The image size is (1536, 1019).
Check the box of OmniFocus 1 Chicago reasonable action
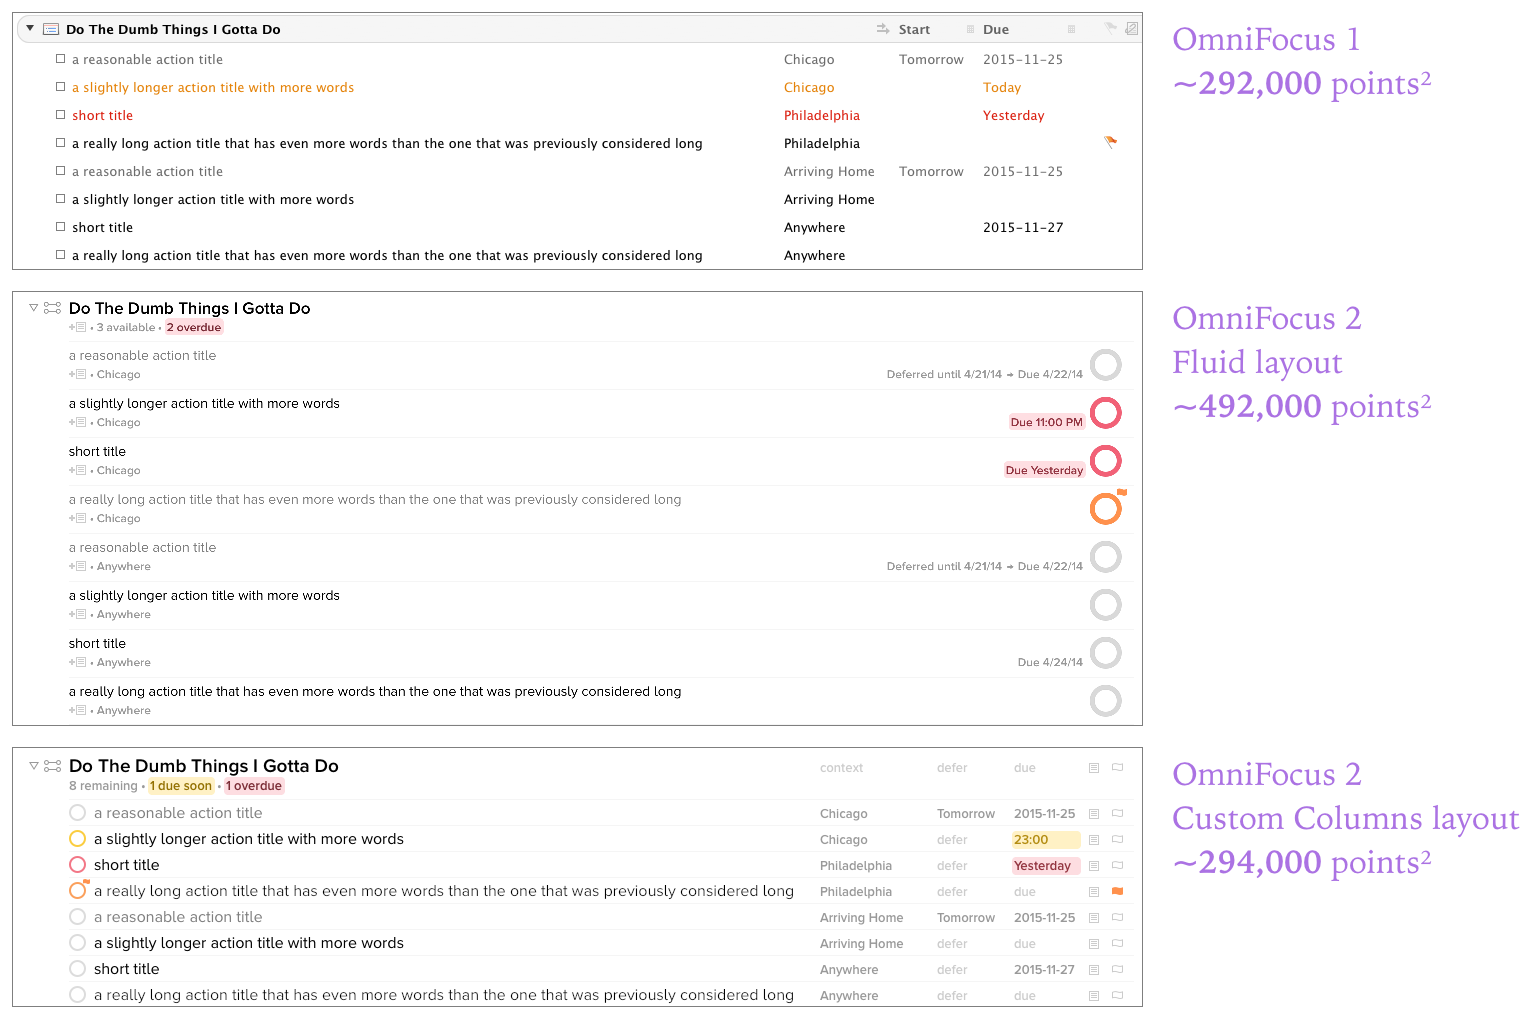pos(60,59)
